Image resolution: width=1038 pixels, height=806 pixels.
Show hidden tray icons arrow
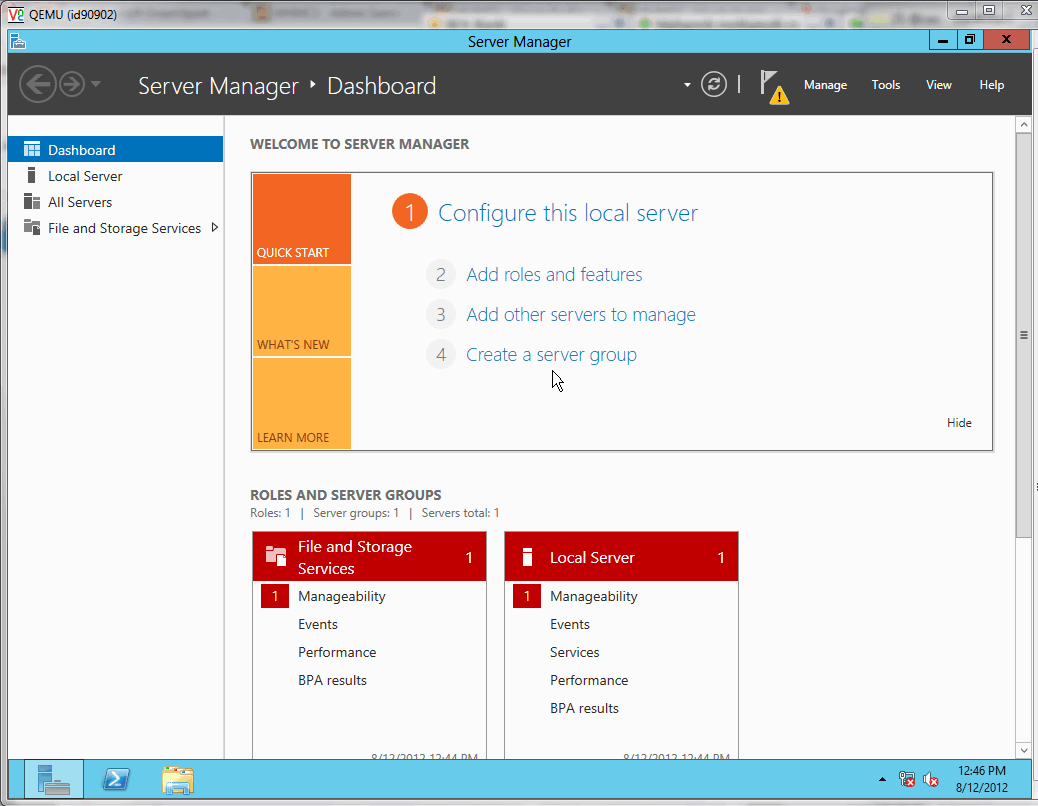coord(882,780)
